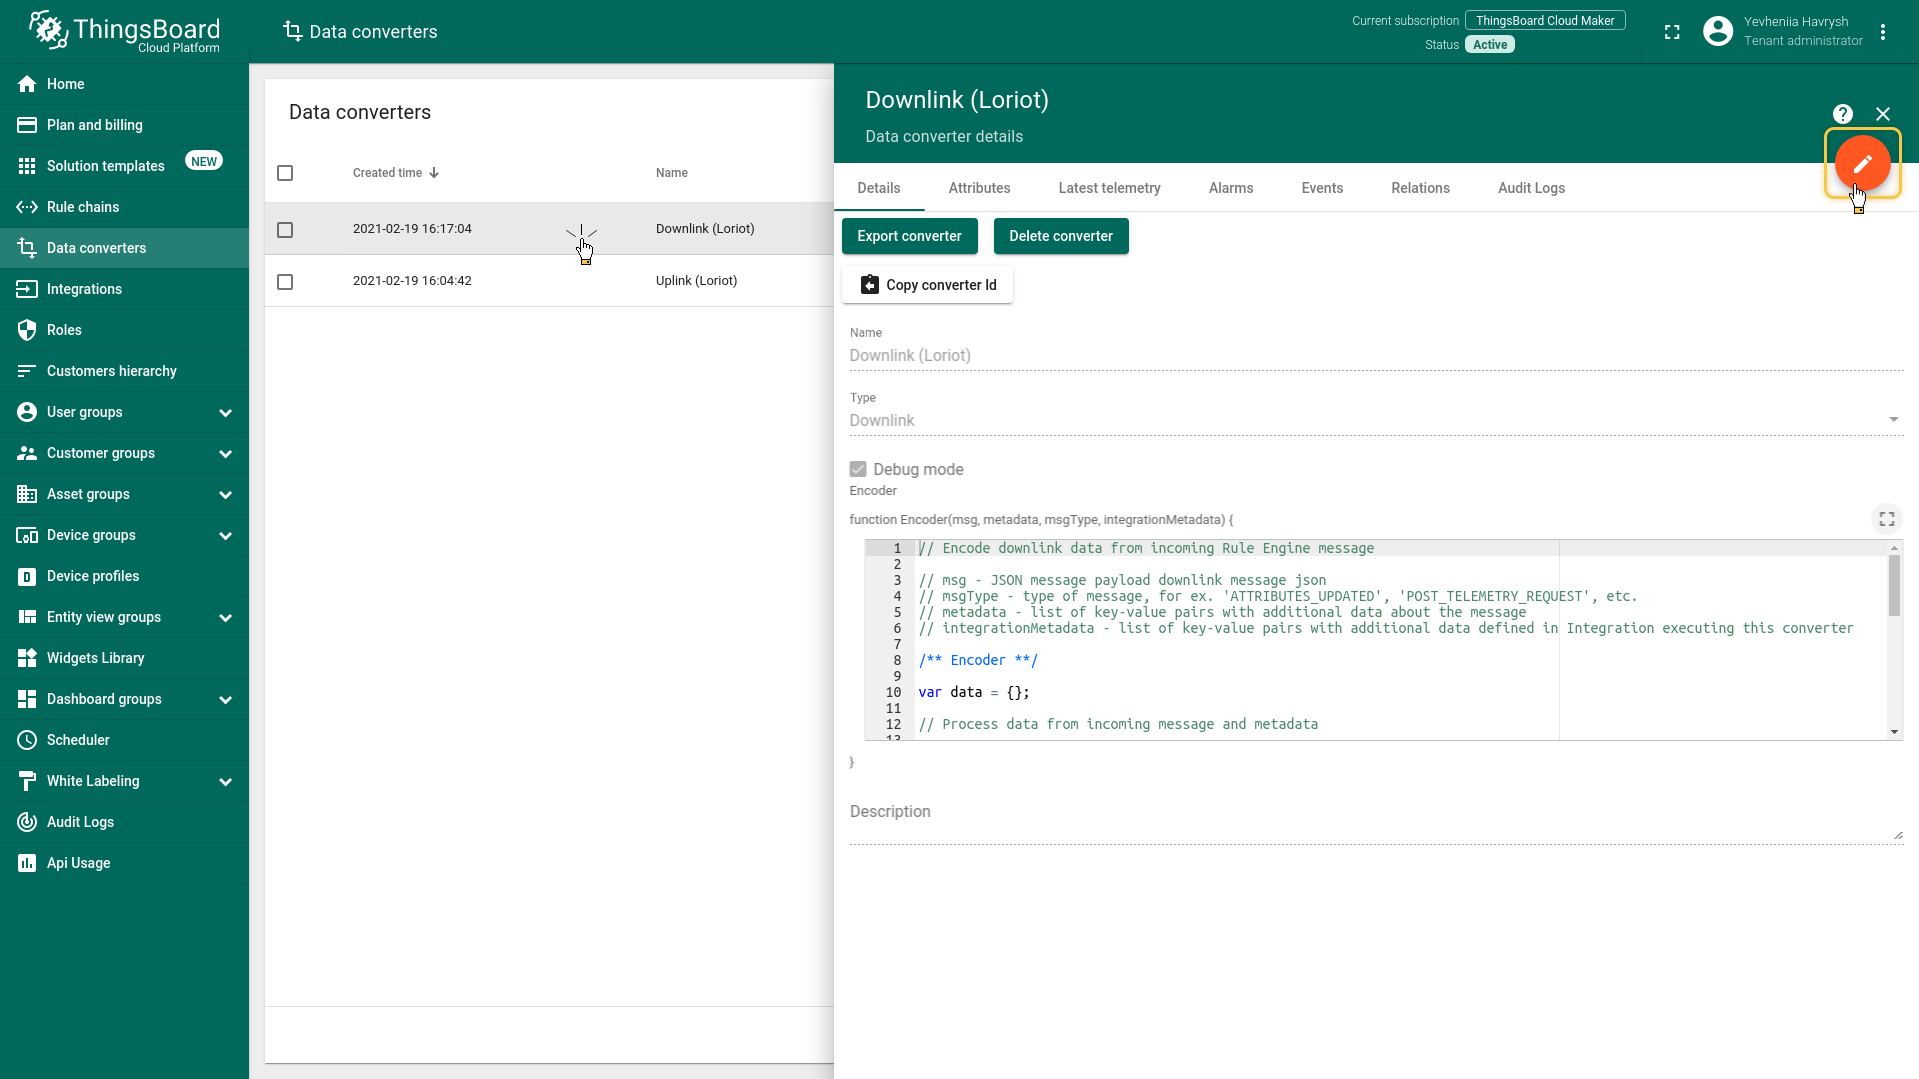Open the help question mark icon
The image size is (1919, 1079).
pos(1842,114)
